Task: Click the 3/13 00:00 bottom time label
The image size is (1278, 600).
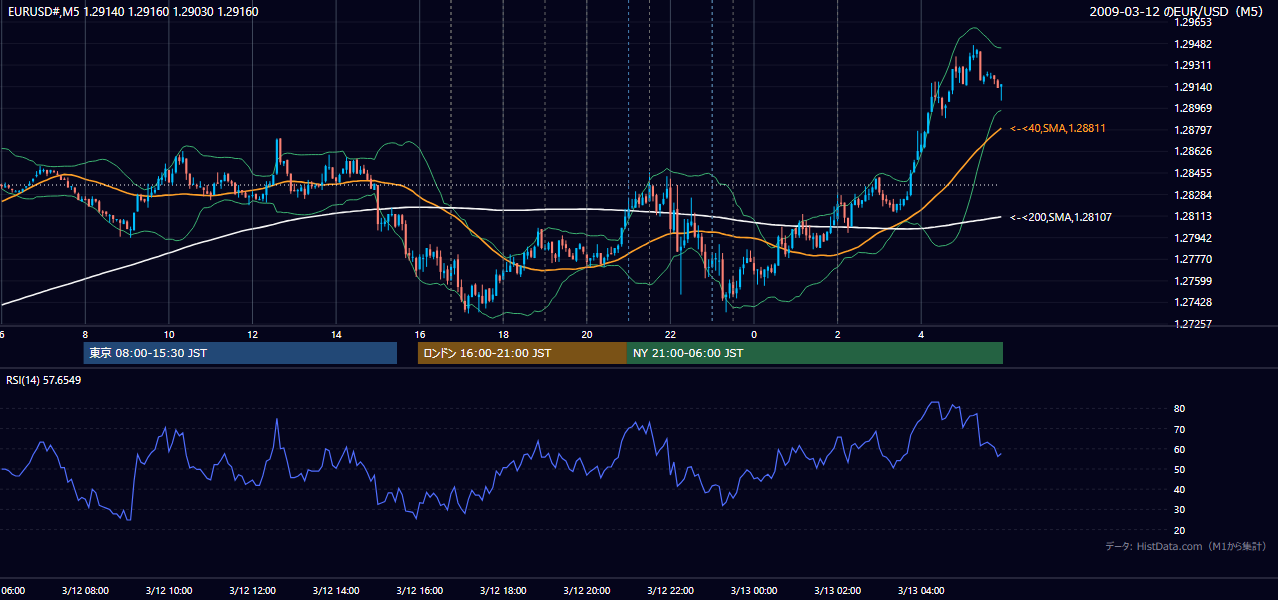Action: coord(754,590)
